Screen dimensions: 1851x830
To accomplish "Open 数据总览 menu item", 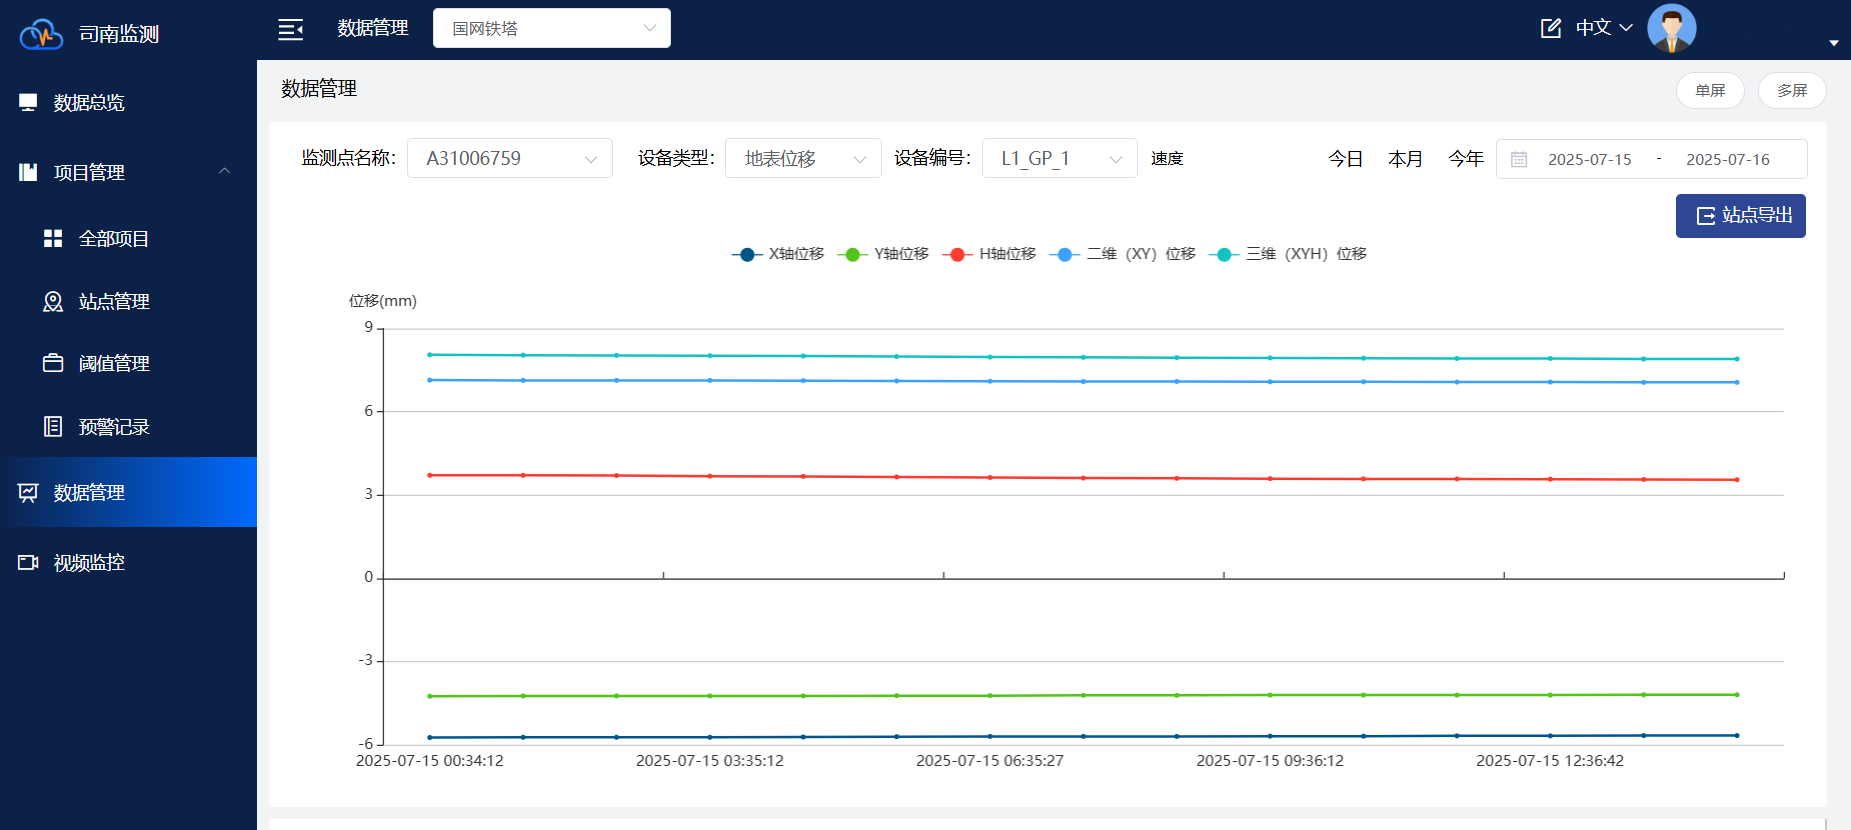I will [89, 103].
